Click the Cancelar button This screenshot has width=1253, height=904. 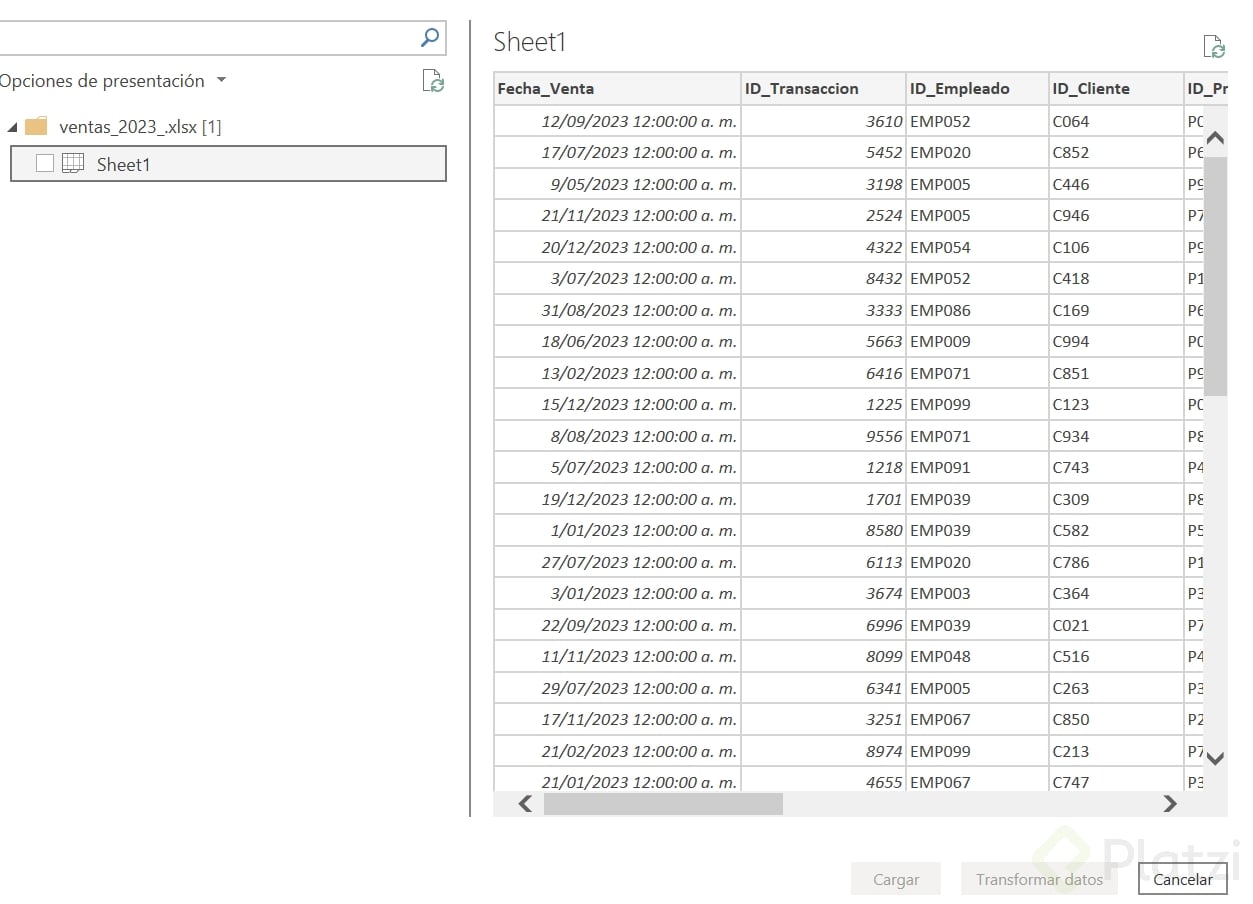[x=1182, y=880]
